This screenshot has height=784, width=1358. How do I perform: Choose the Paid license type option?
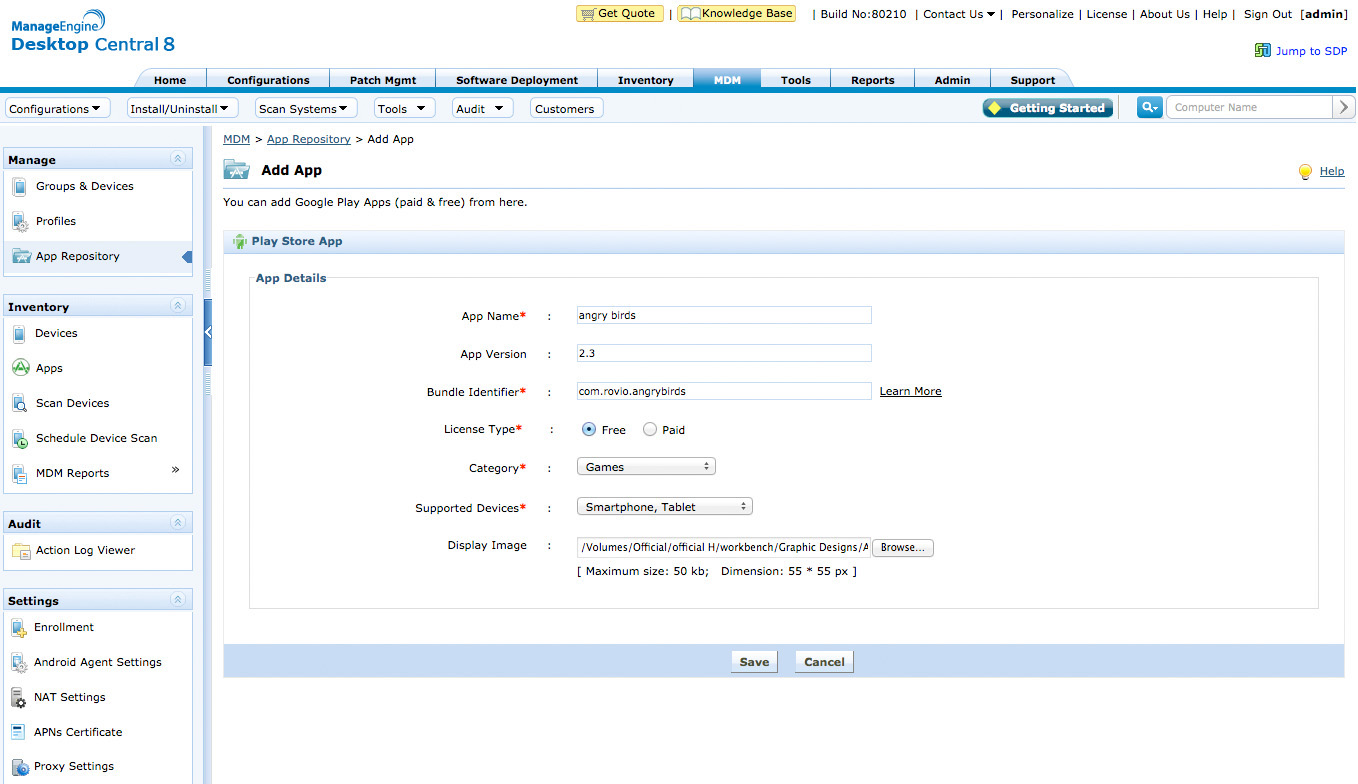[647, 429]
